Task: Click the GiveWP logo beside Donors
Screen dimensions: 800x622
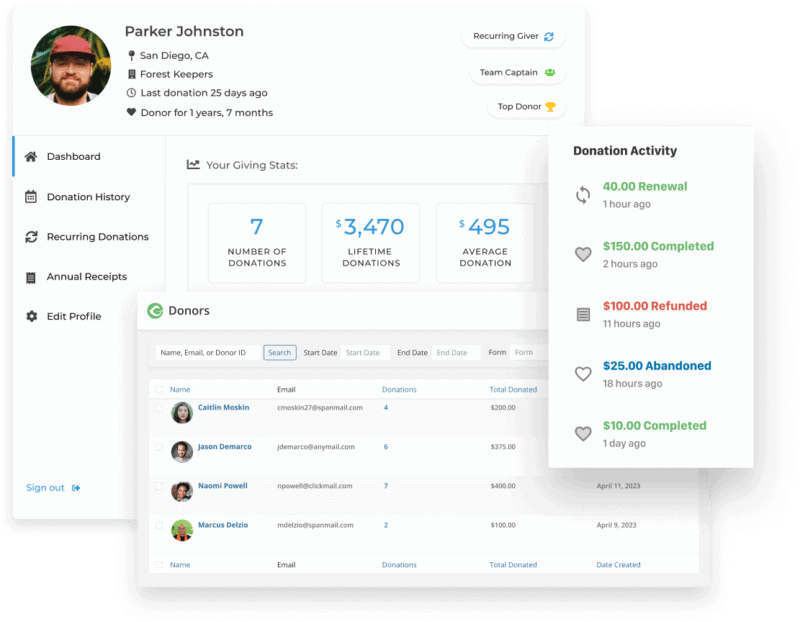Action: click(155, 311)
